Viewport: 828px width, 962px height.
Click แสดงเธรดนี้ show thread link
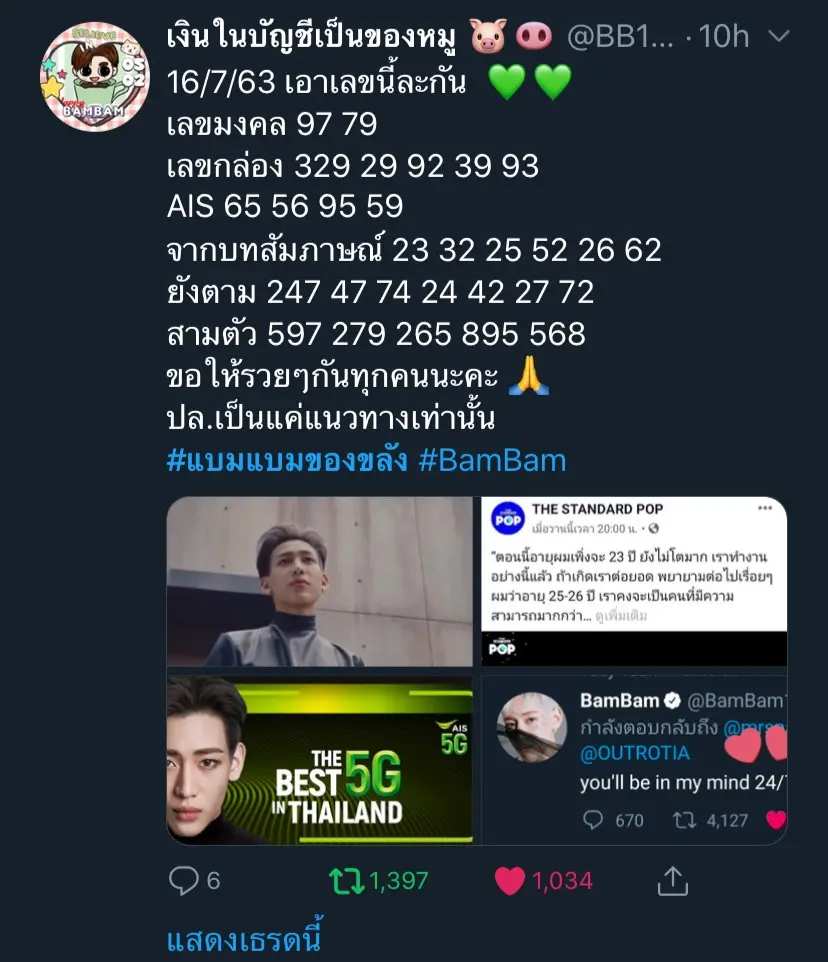(244, 939)
